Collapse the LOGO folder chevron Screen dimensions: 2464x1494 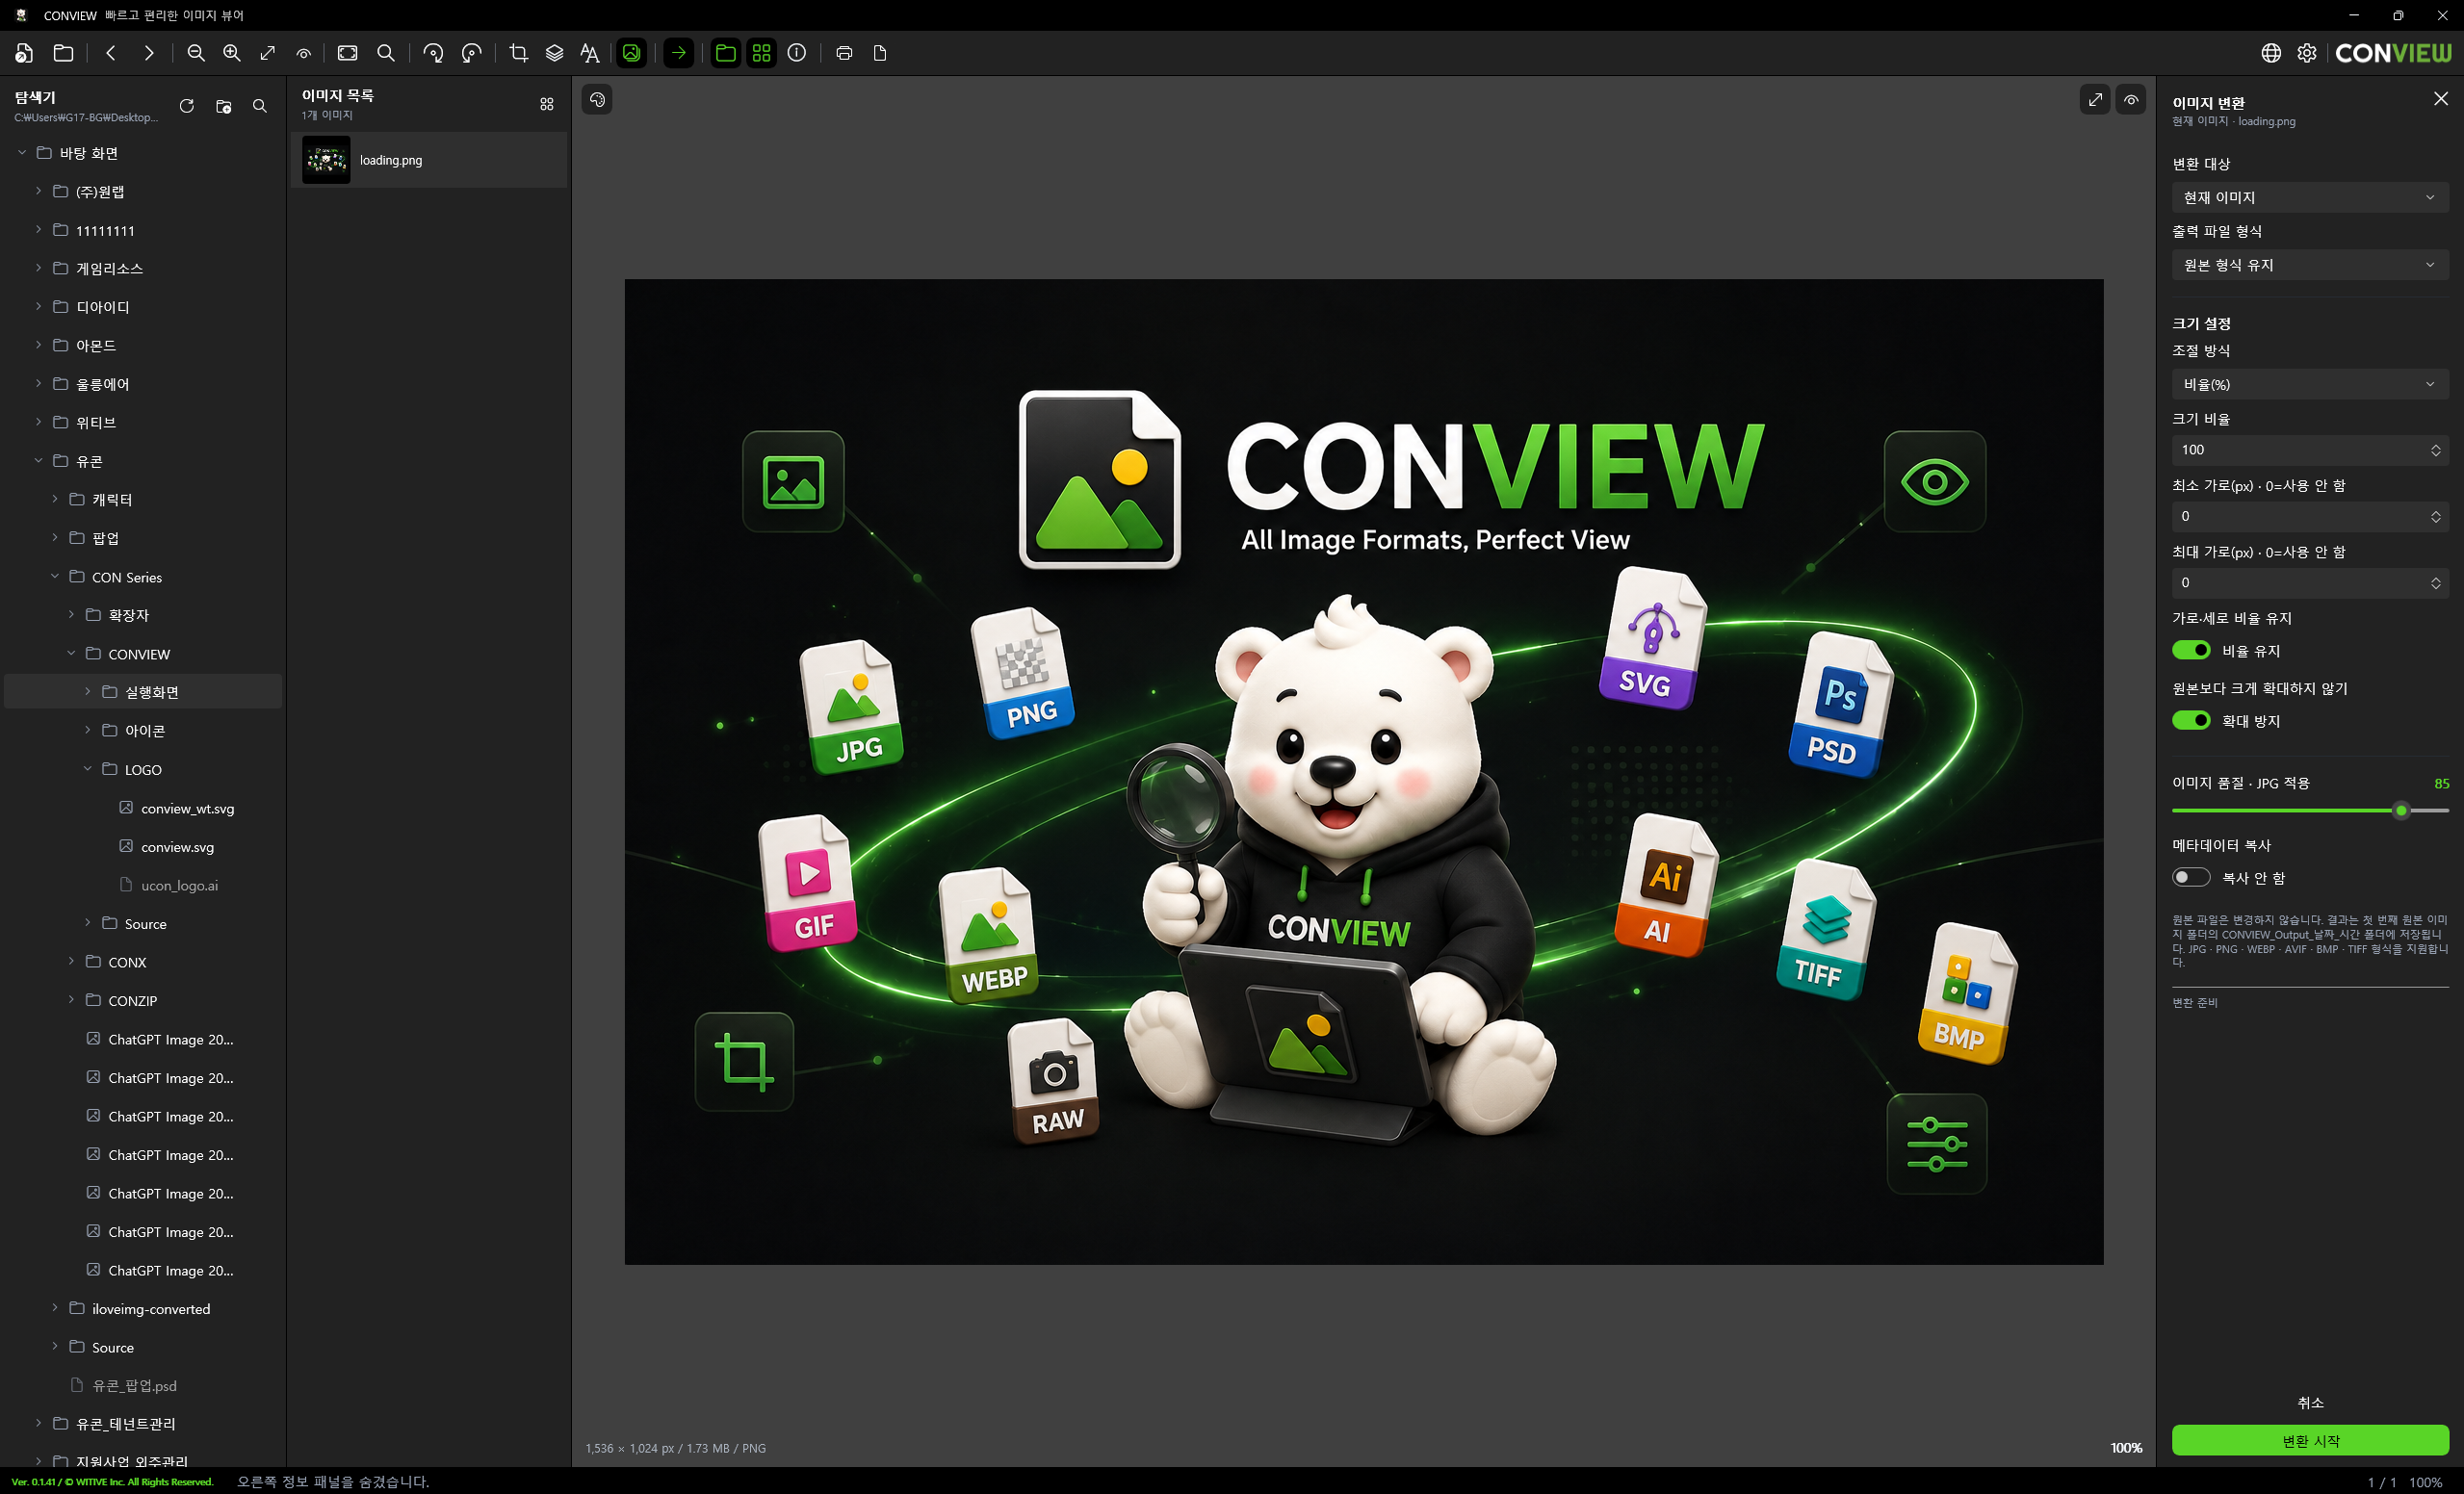click(87, 769)
